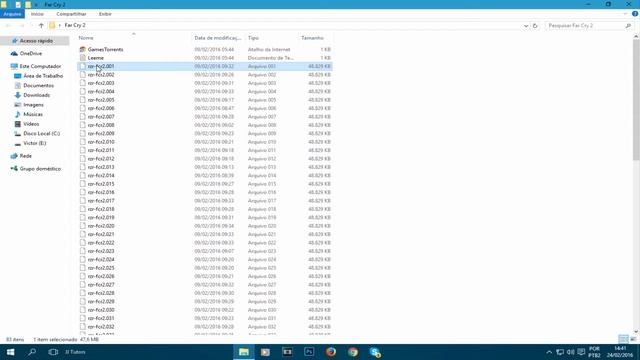The image size is (640, 360).
Task: Sort by Data de modificação column header
Action: (218, 38)
